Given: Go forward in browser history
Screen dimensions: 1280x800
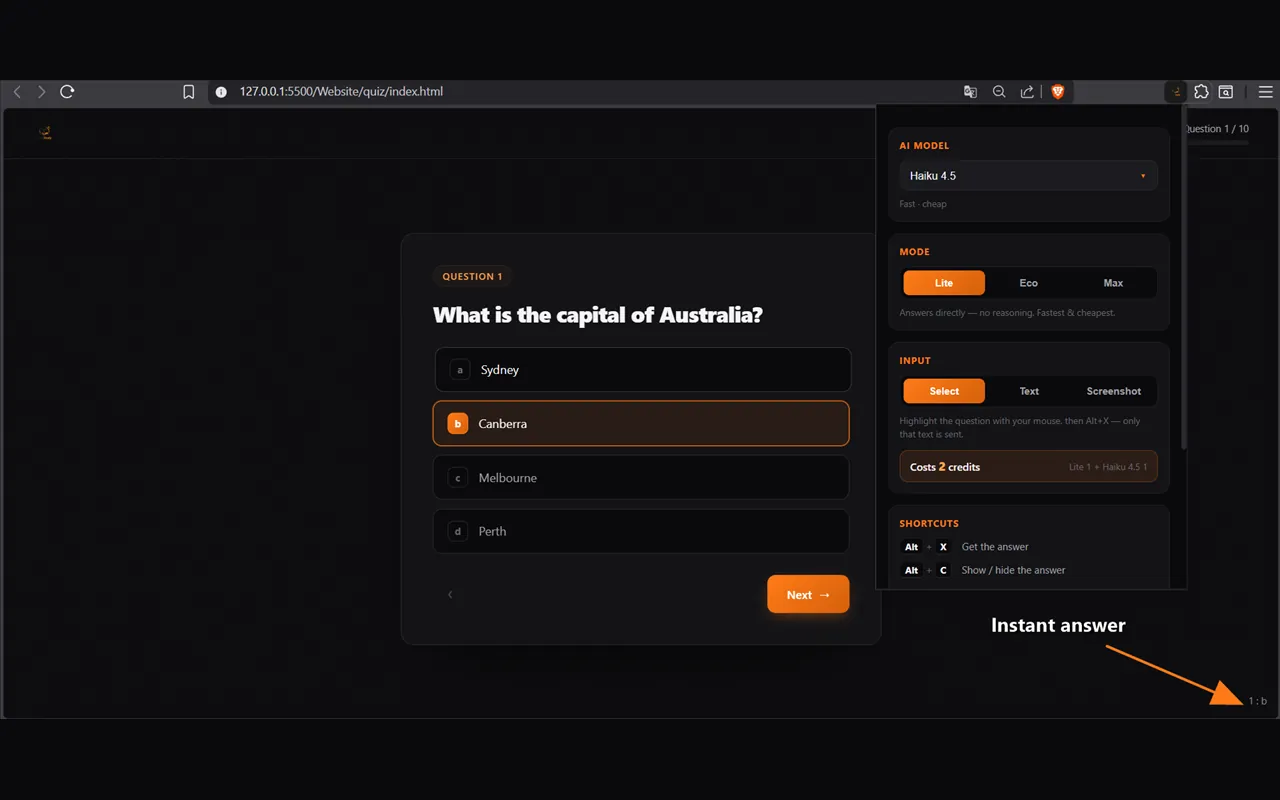Looking at the screenshot, I should [41, 92].
